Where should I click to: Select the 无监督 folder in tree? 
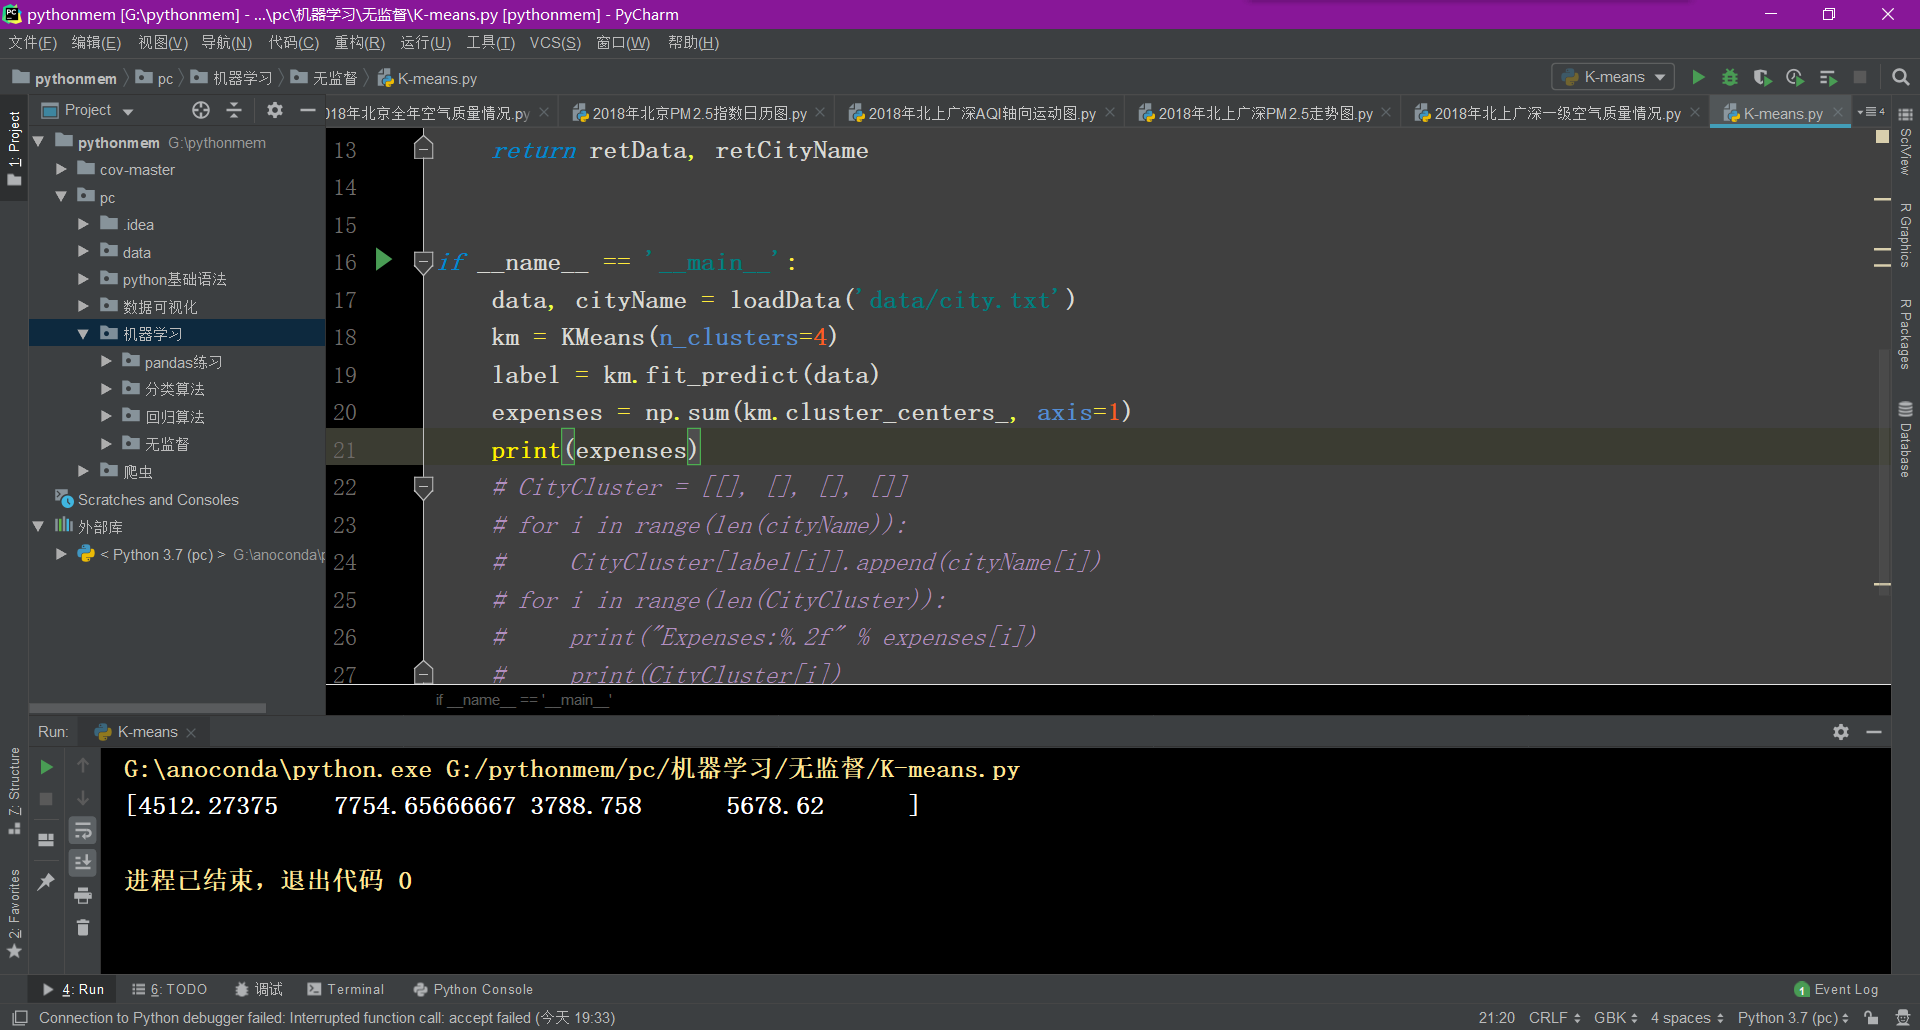pyautogui.click(x=167, y=443)
